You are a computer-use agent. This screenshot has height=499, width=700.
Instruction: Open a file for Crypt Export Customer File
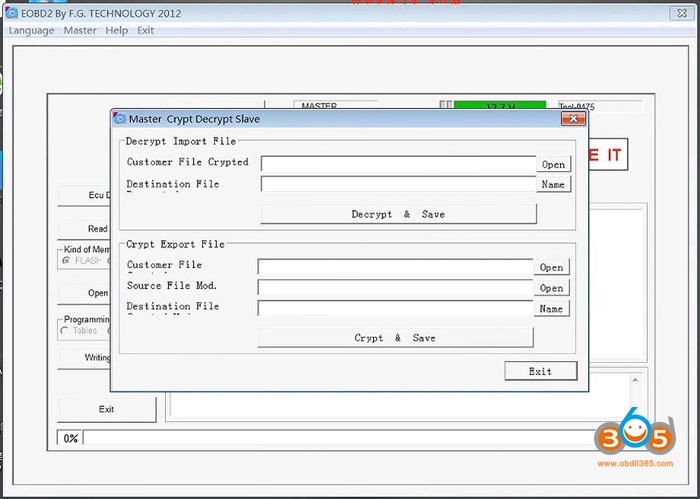[551, 267]
